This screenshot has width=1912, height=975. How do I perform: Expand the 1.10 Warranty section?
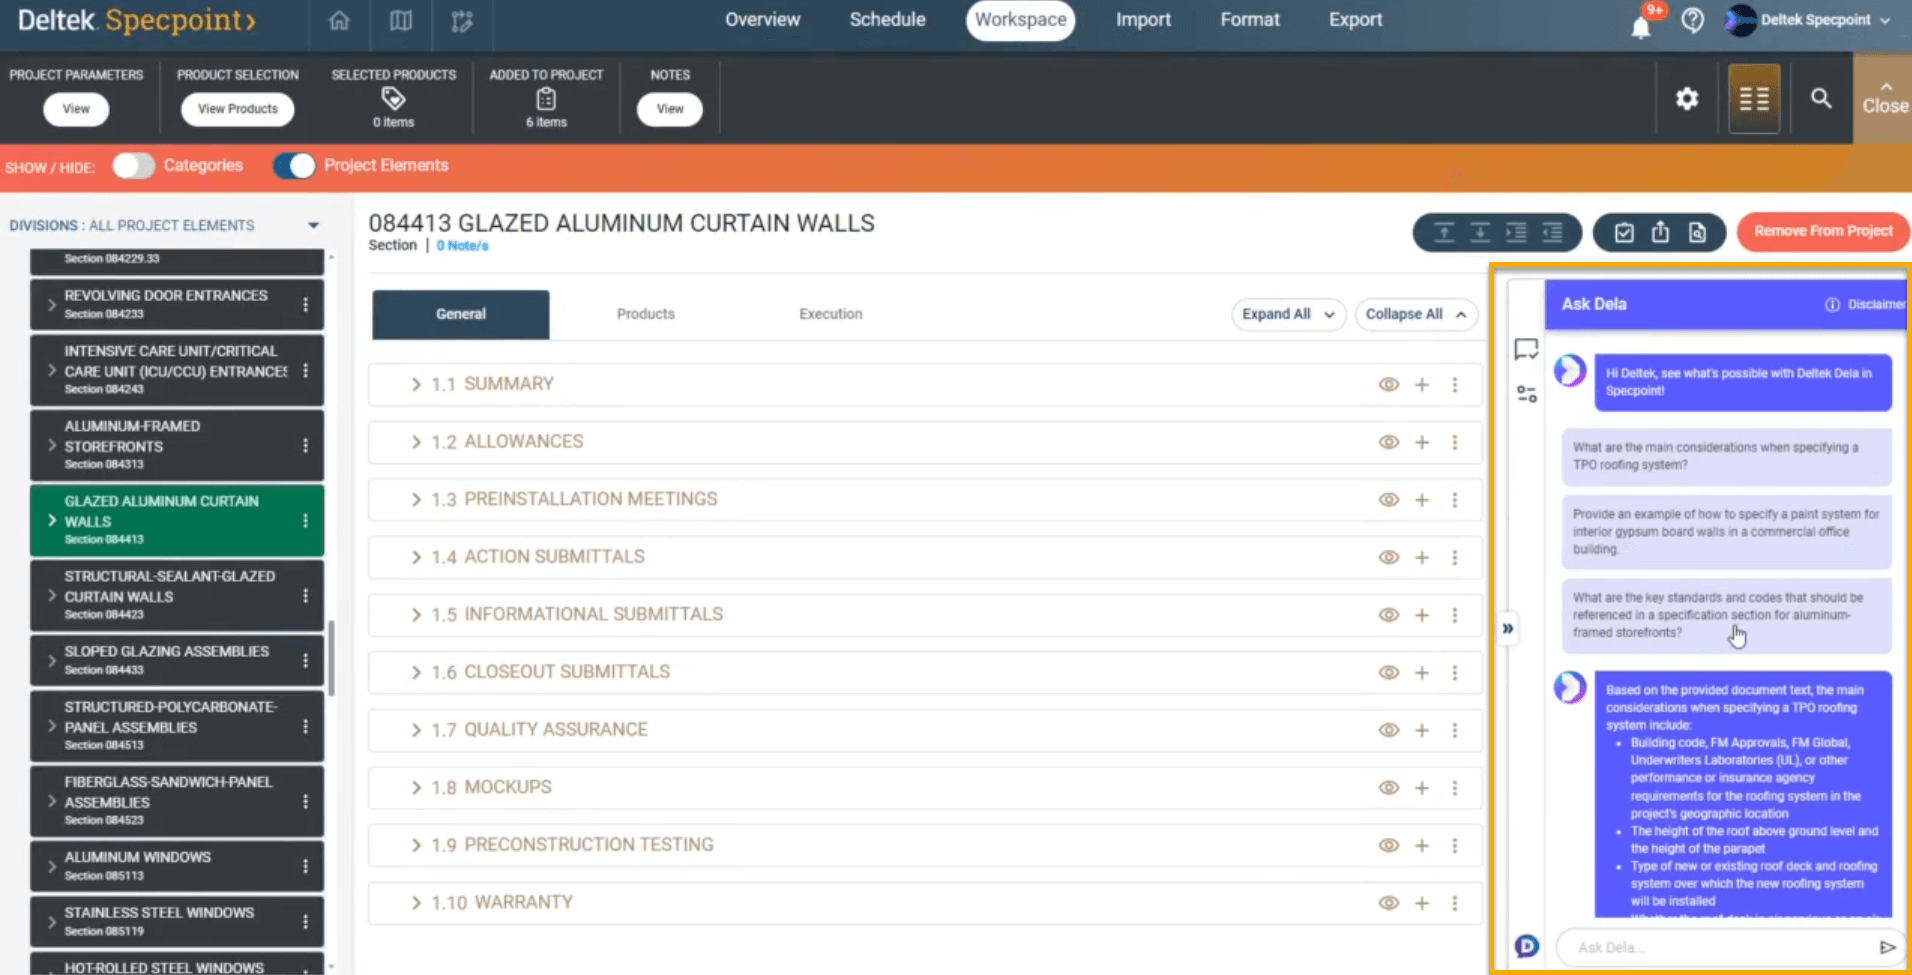point(416,903)
